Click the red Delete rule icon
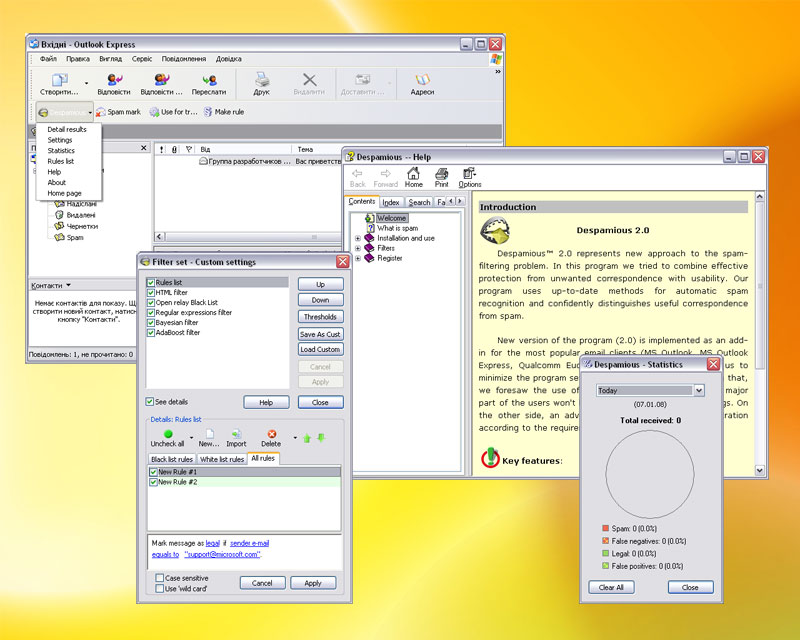The width and height of the screenshot is (800, 640). (x=271, y=434)
